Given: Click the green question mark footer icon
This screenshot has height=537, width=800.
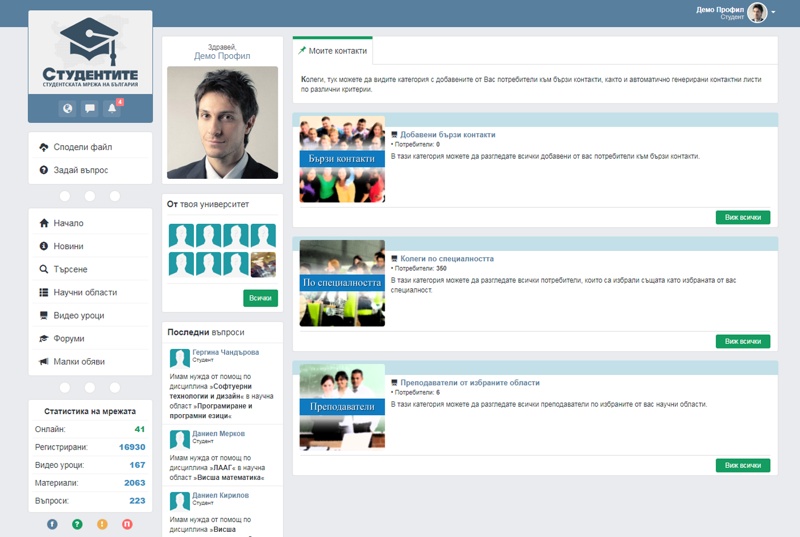Looking at the screenshot, I should coord(77,524).
